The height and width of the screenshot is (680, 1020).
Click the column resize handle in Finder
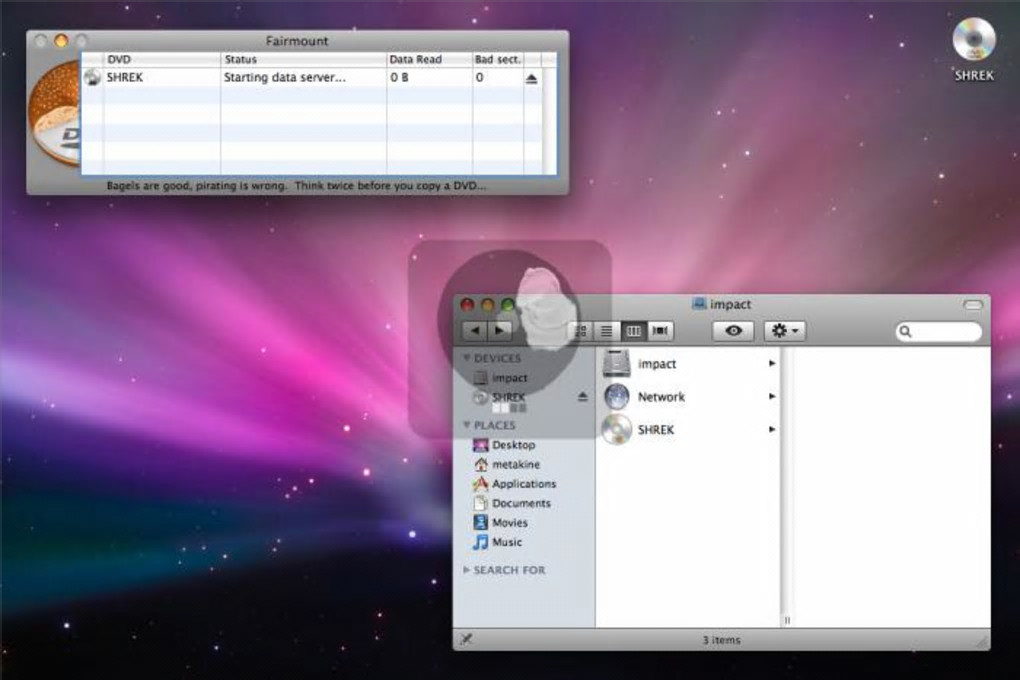click(x=787, y=620)
